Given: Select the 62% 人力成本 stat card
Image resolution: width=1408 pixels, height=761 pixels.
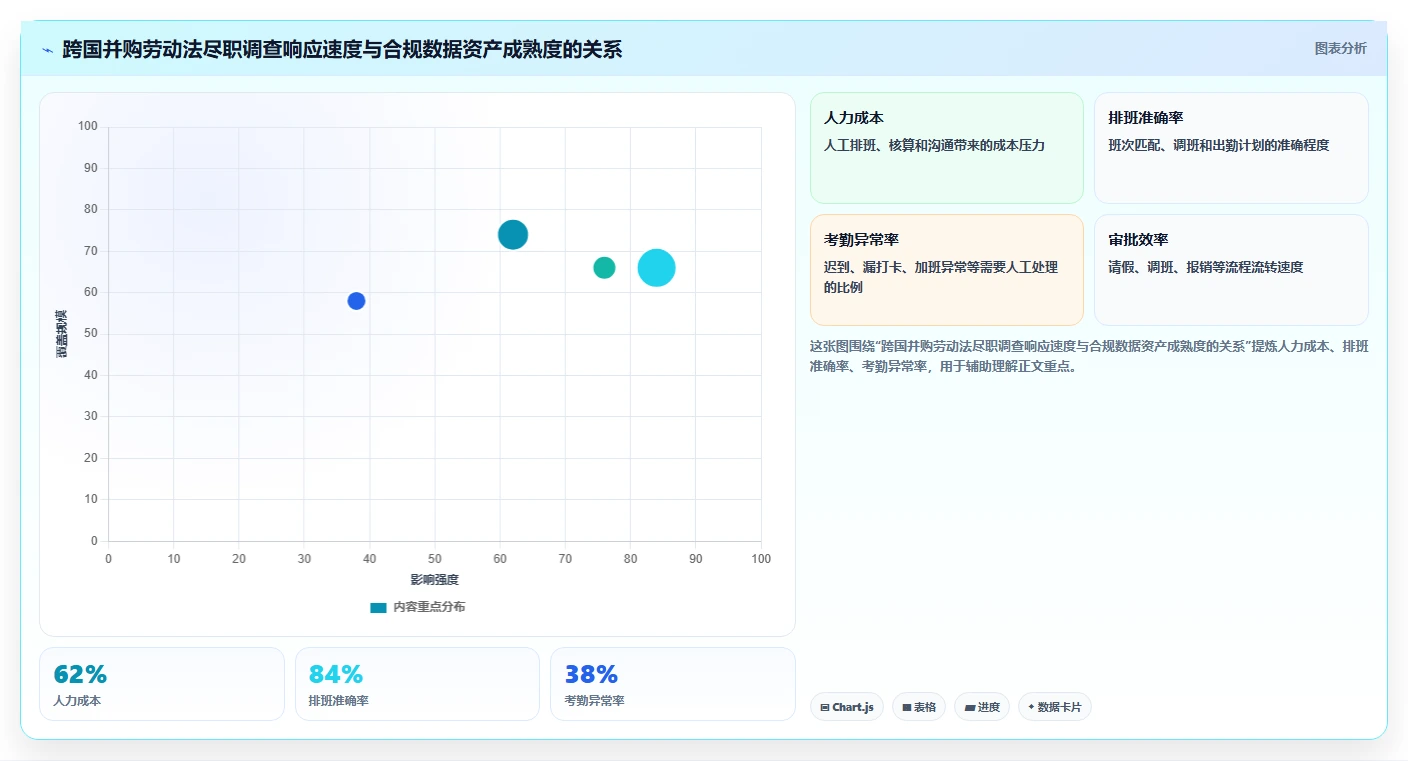Looking at the screenshot, I should [162, 684].
